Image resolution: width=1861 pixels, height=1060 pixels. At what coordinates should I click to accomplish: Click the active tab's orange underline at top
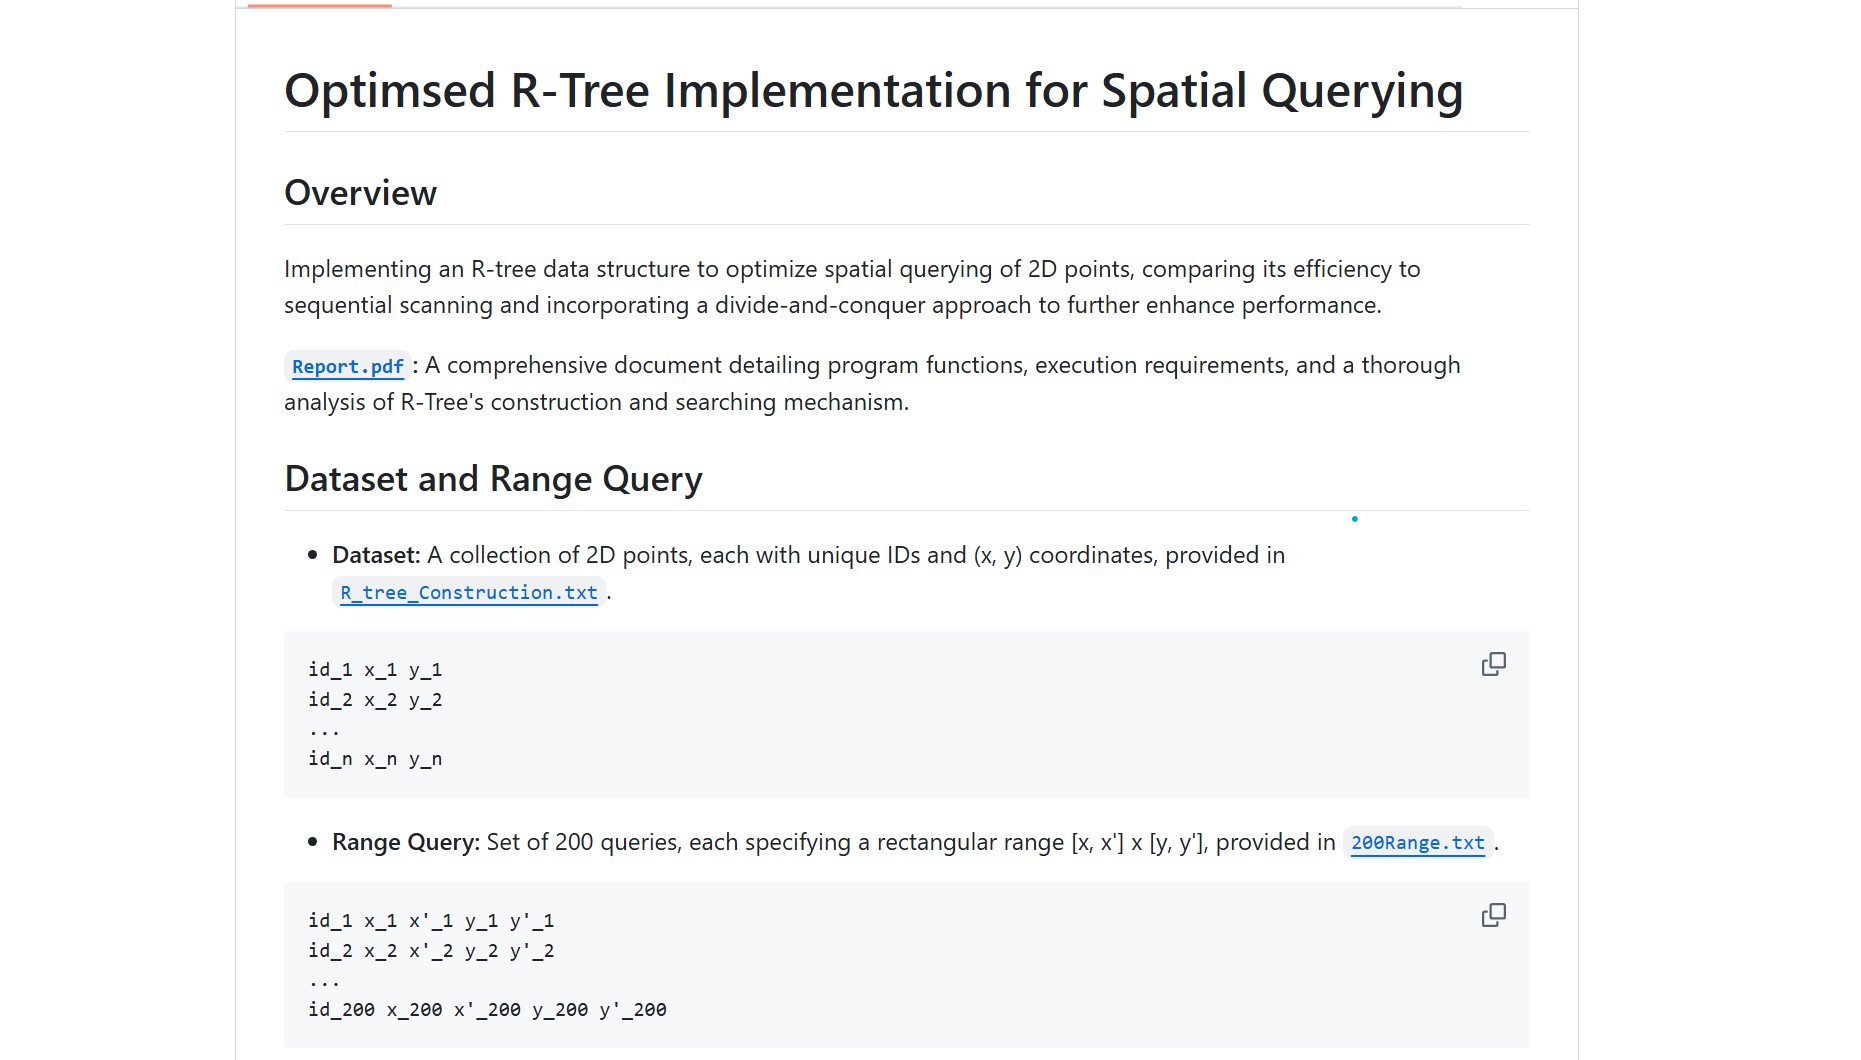[x=319, y=5]
